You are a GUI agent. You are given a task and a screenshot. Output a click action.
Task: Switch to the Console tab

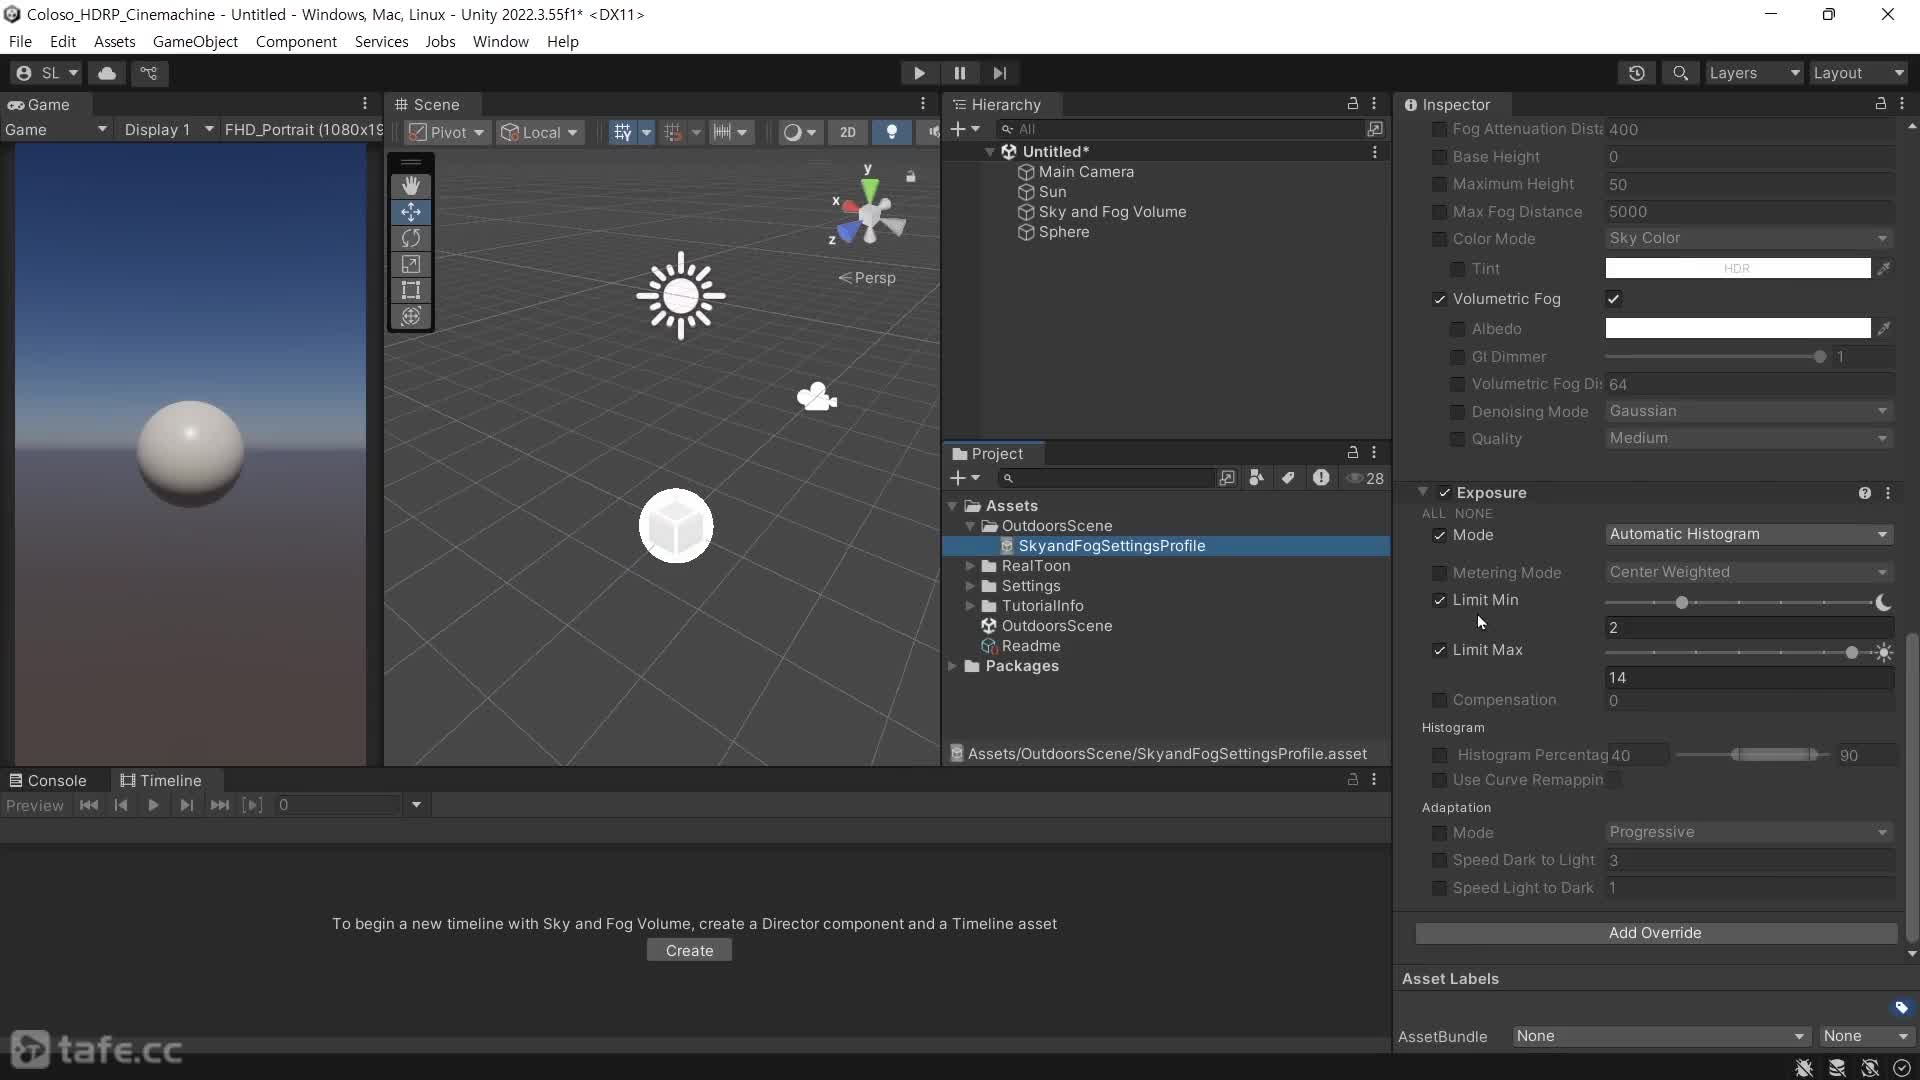48,780
